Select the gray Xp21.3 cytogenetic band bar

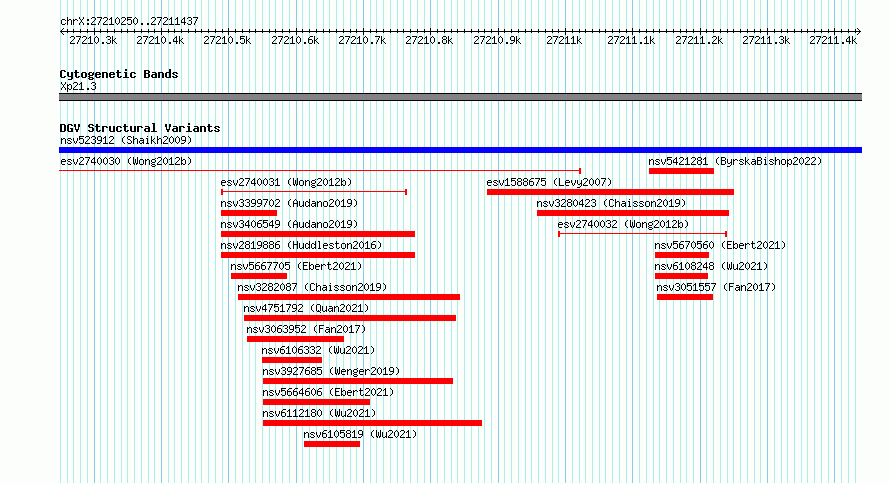click(x=460, y=97)
